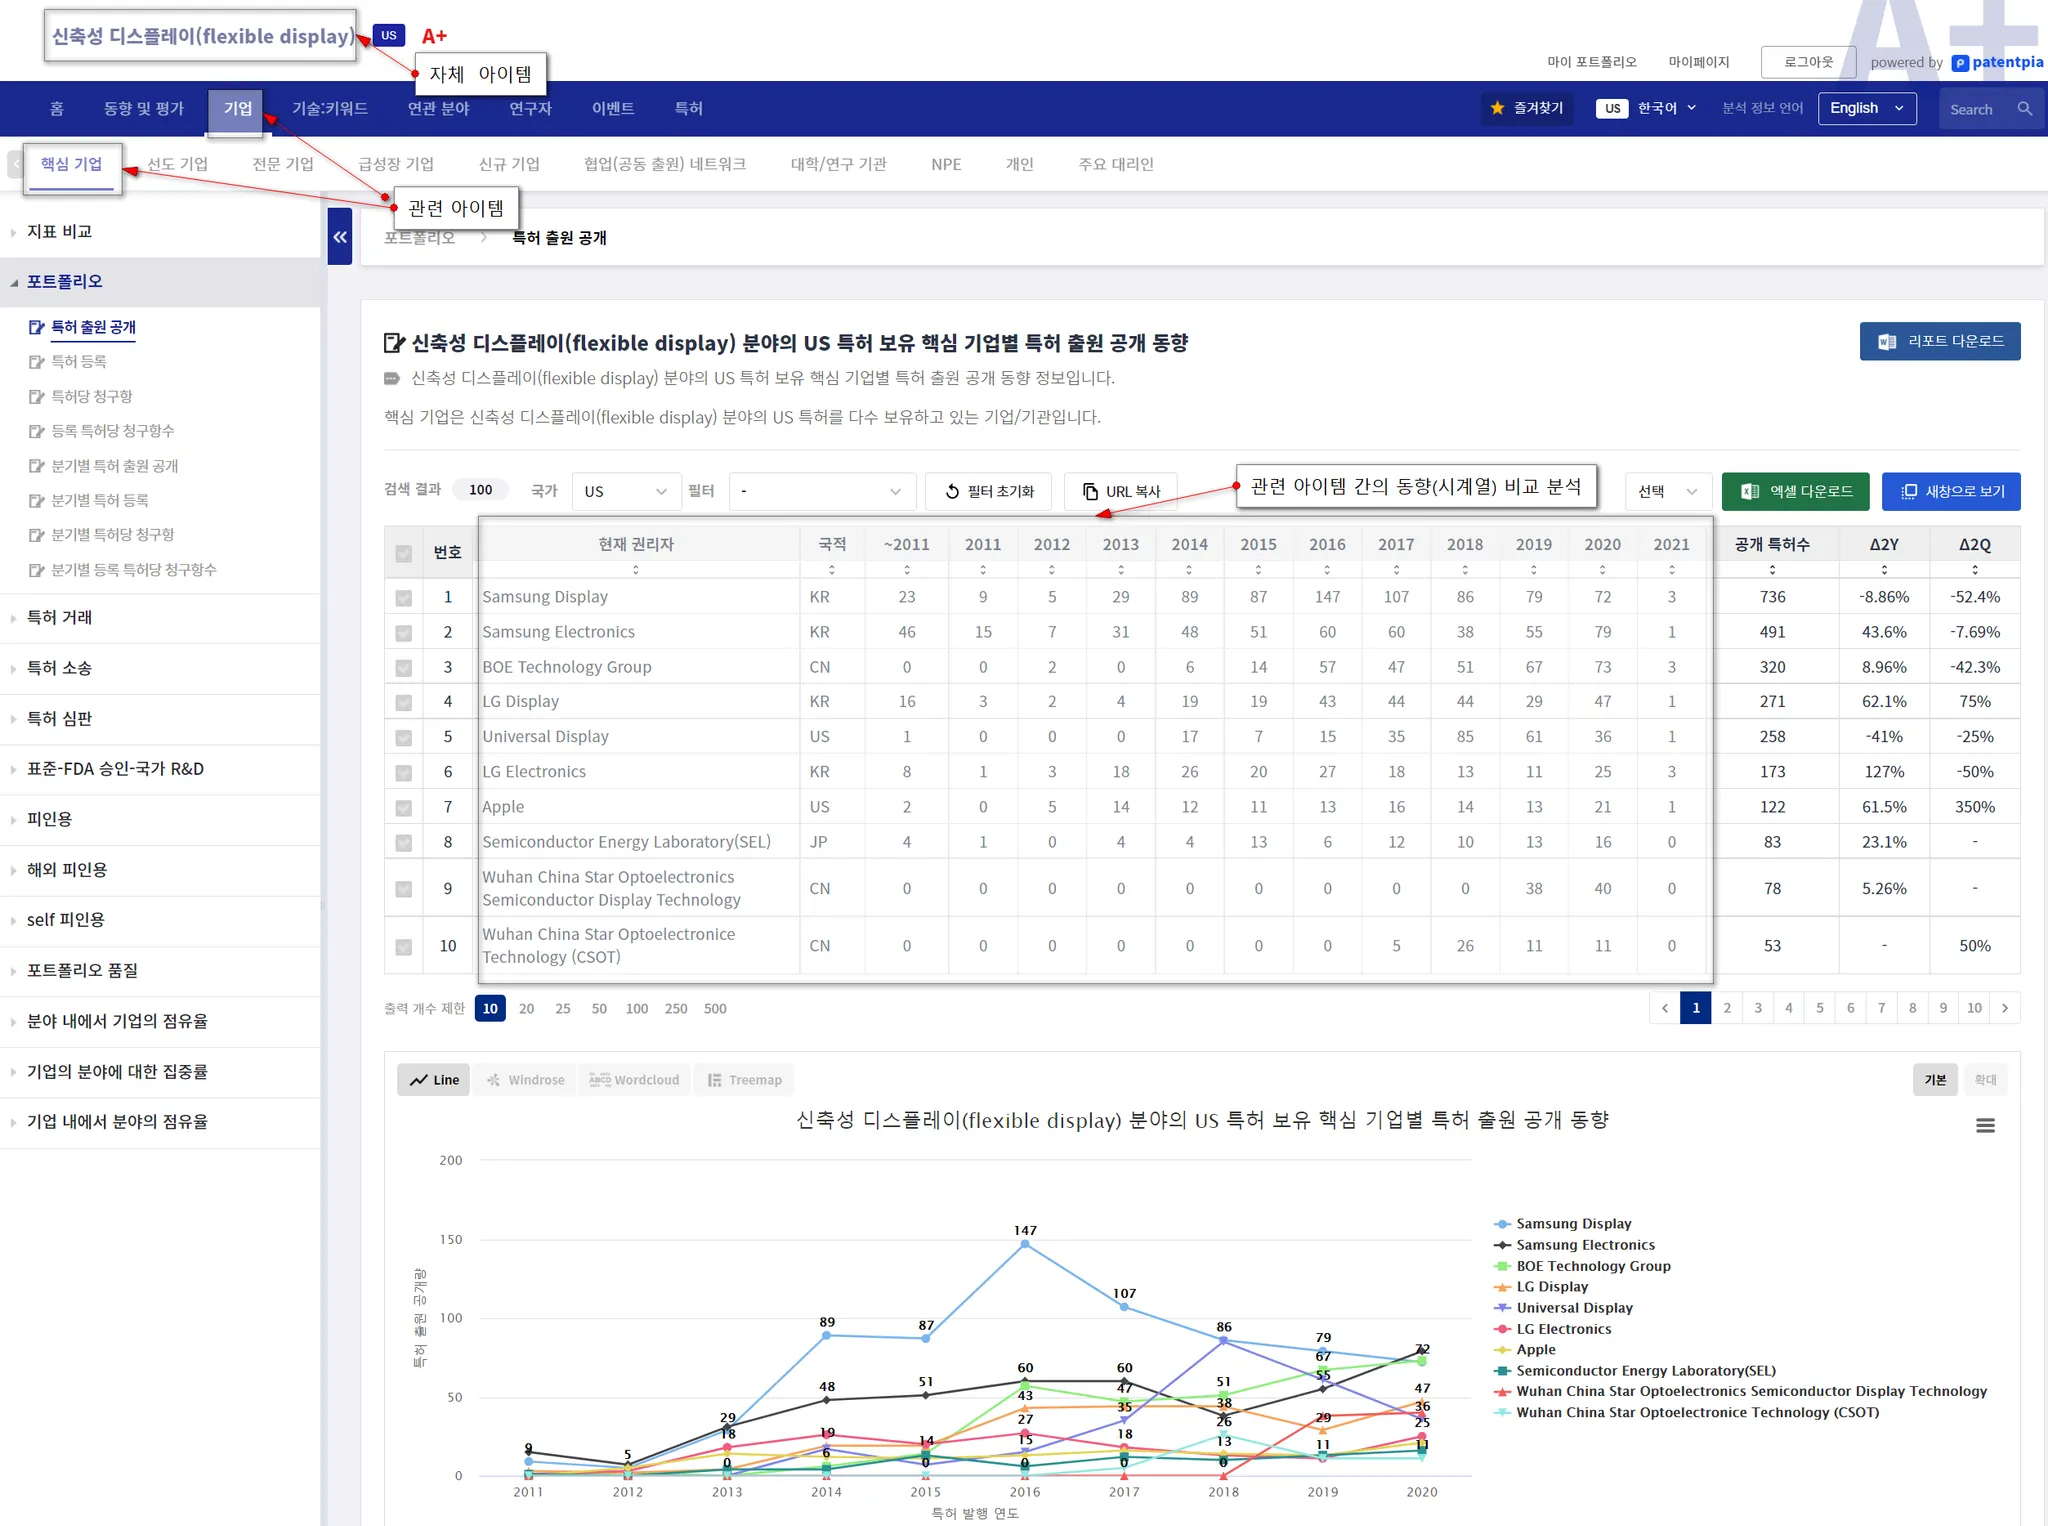Switch chart to Treemap view

(x=744, y=1080)
